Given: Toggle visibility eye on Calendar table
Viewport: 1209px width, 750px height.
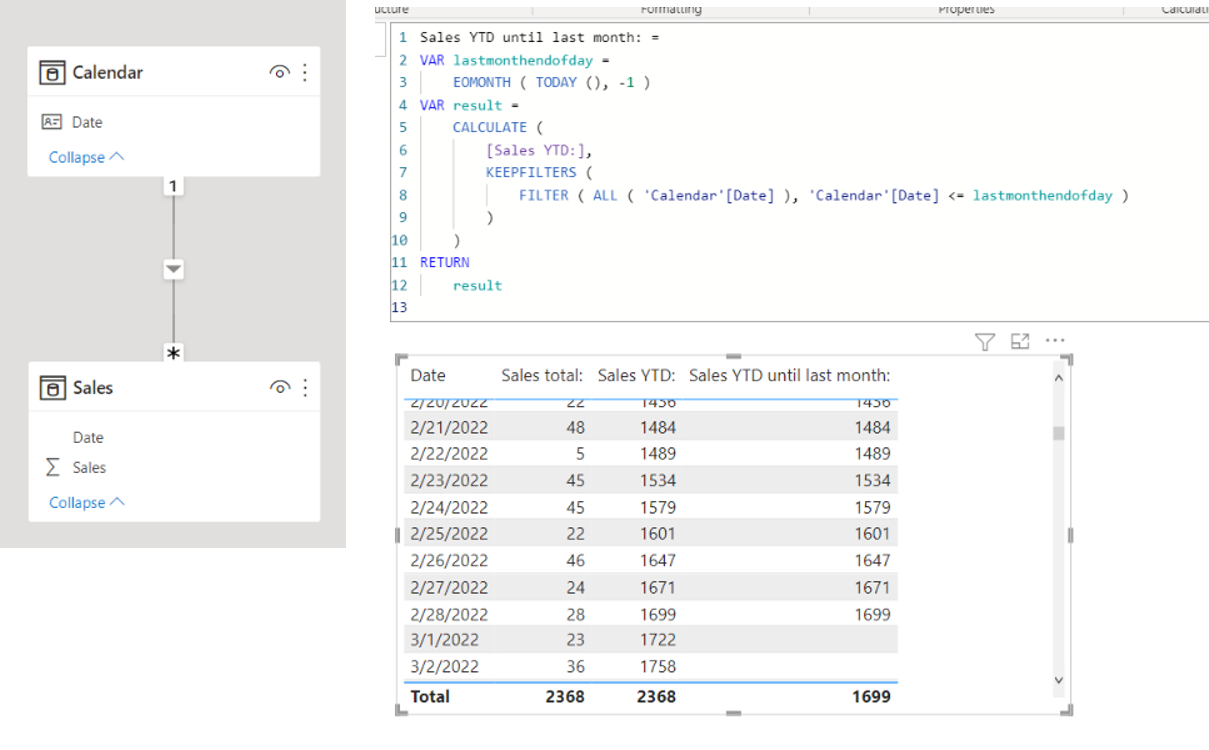Looking at the screenshot, I should click(280, 72).
